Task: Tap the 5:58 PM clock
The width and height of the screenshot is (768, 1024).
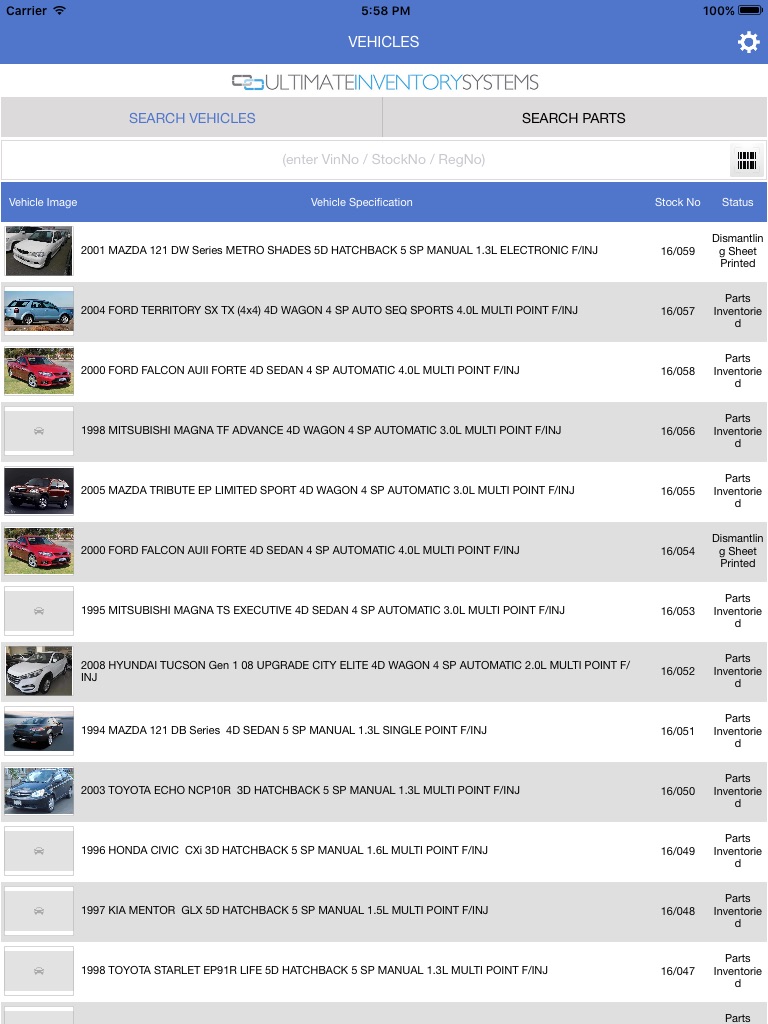Action: click(x=385, y=10)
